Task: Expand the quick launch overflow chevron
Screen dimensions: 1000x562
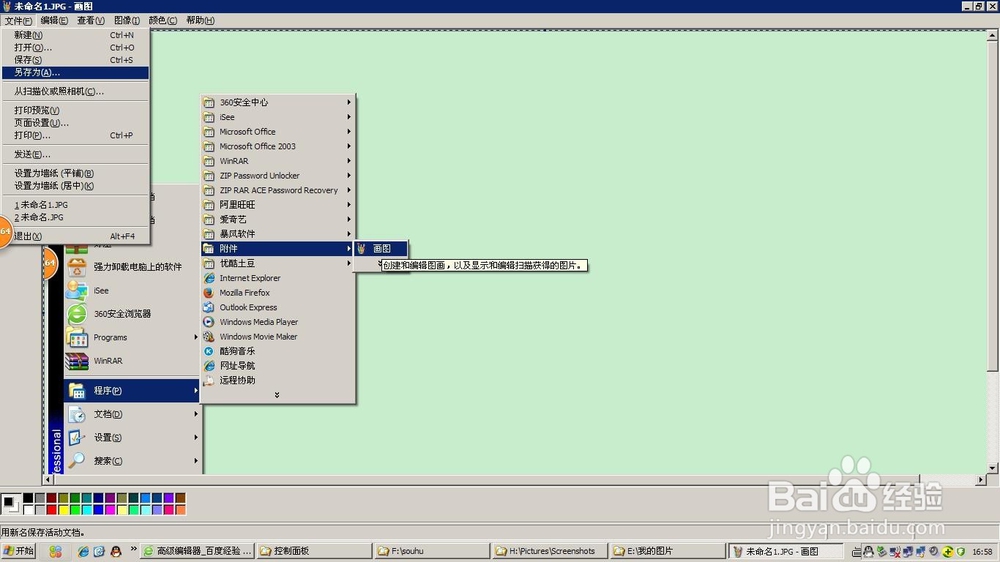Action: (x=133, y=548)
